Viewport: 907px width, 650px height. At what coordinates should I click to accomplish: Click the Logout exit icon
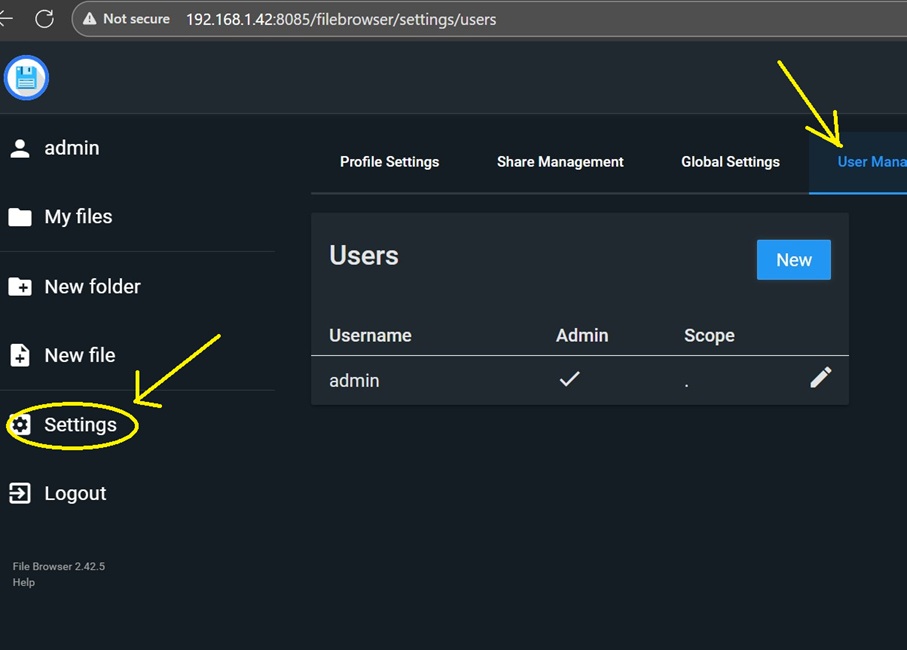pyautogui.click(x=20, y=493)
